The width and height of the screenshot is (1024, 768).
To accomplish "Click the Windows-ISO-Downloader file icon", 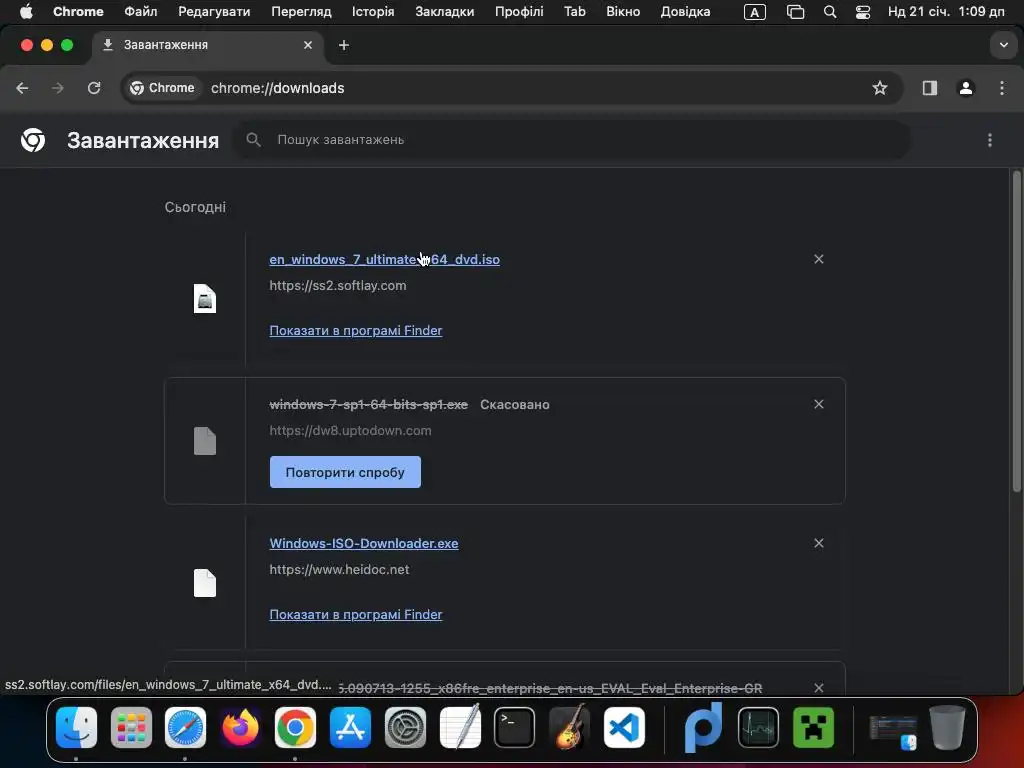I will tap(205, 583).
